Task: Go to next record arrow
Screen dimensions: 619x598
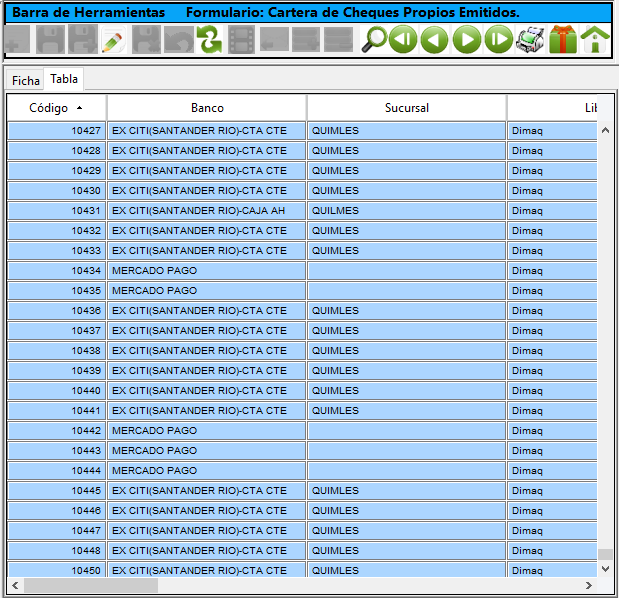Action: (467, 40)
